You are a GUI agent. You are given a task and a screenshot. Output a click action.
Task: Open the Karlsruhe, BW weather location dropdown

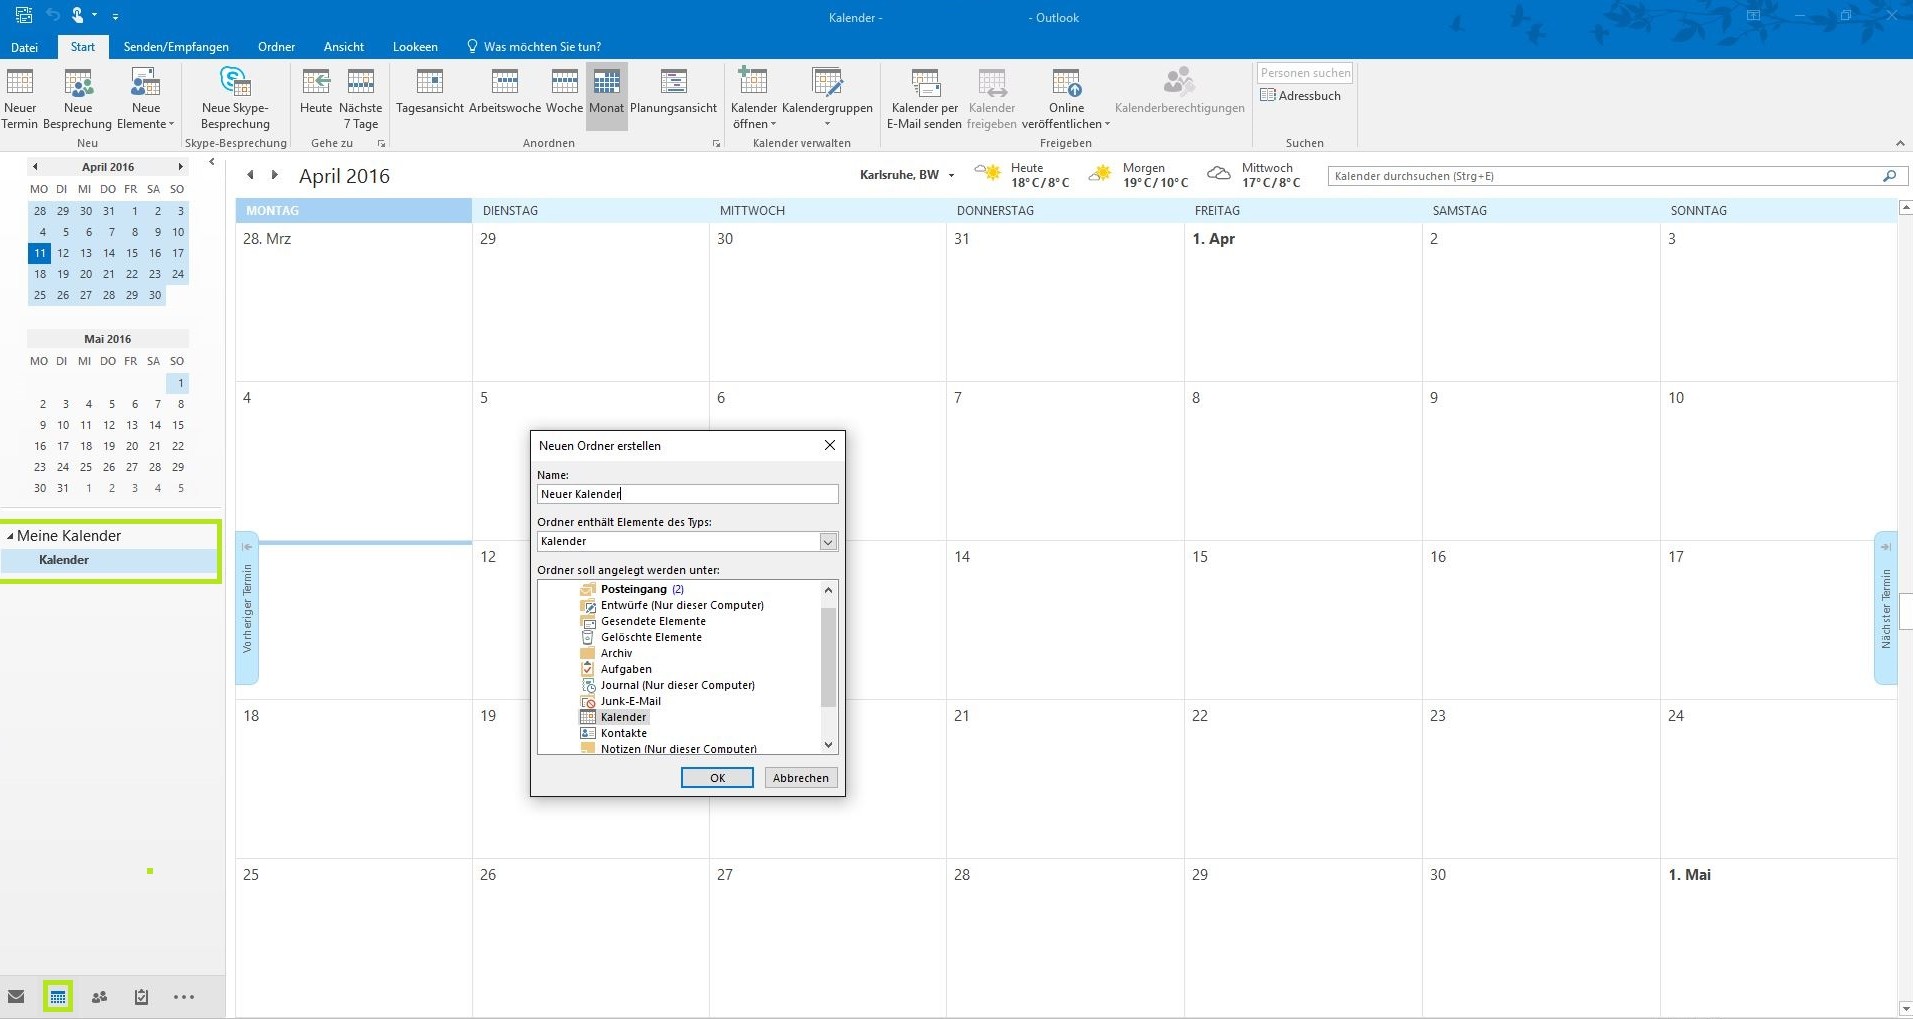coord(907,175)
